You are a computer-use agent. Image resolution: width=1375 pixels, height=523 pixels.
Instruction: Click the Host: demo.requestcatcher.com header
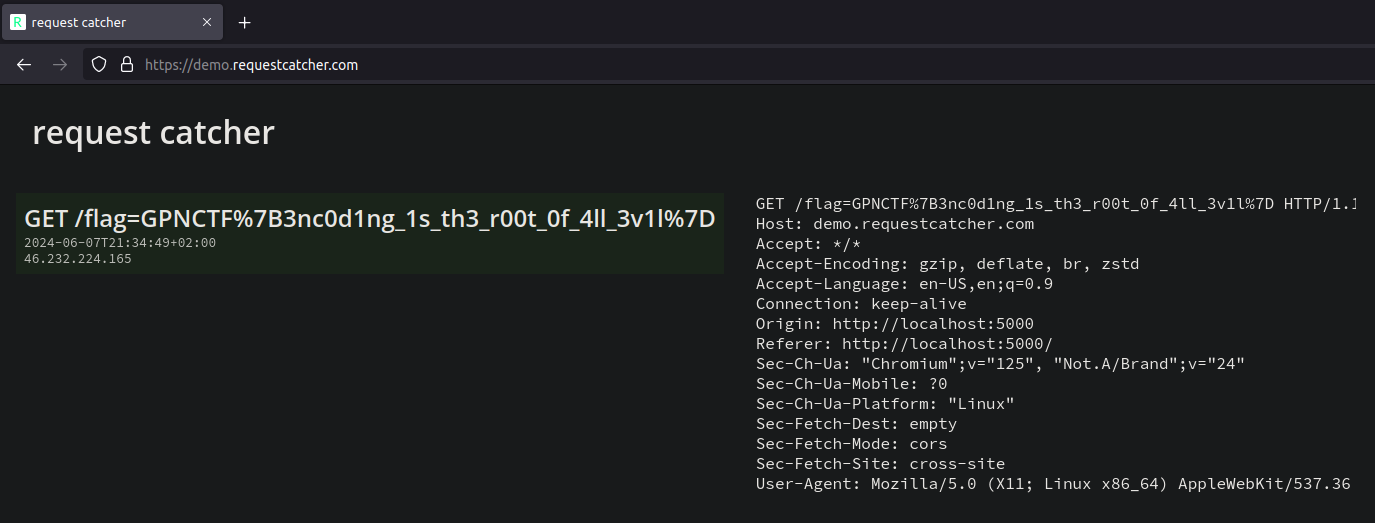(895, 224)
